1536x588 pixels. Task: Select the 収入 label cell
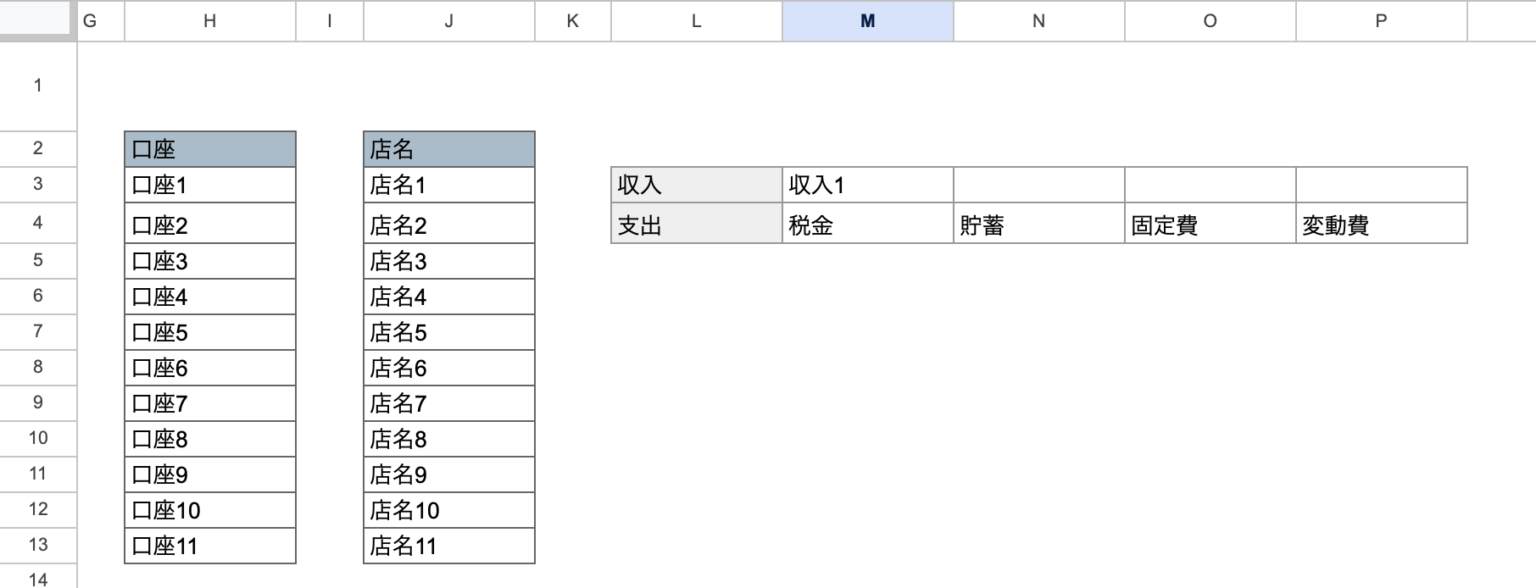click(x=696, y=185)
